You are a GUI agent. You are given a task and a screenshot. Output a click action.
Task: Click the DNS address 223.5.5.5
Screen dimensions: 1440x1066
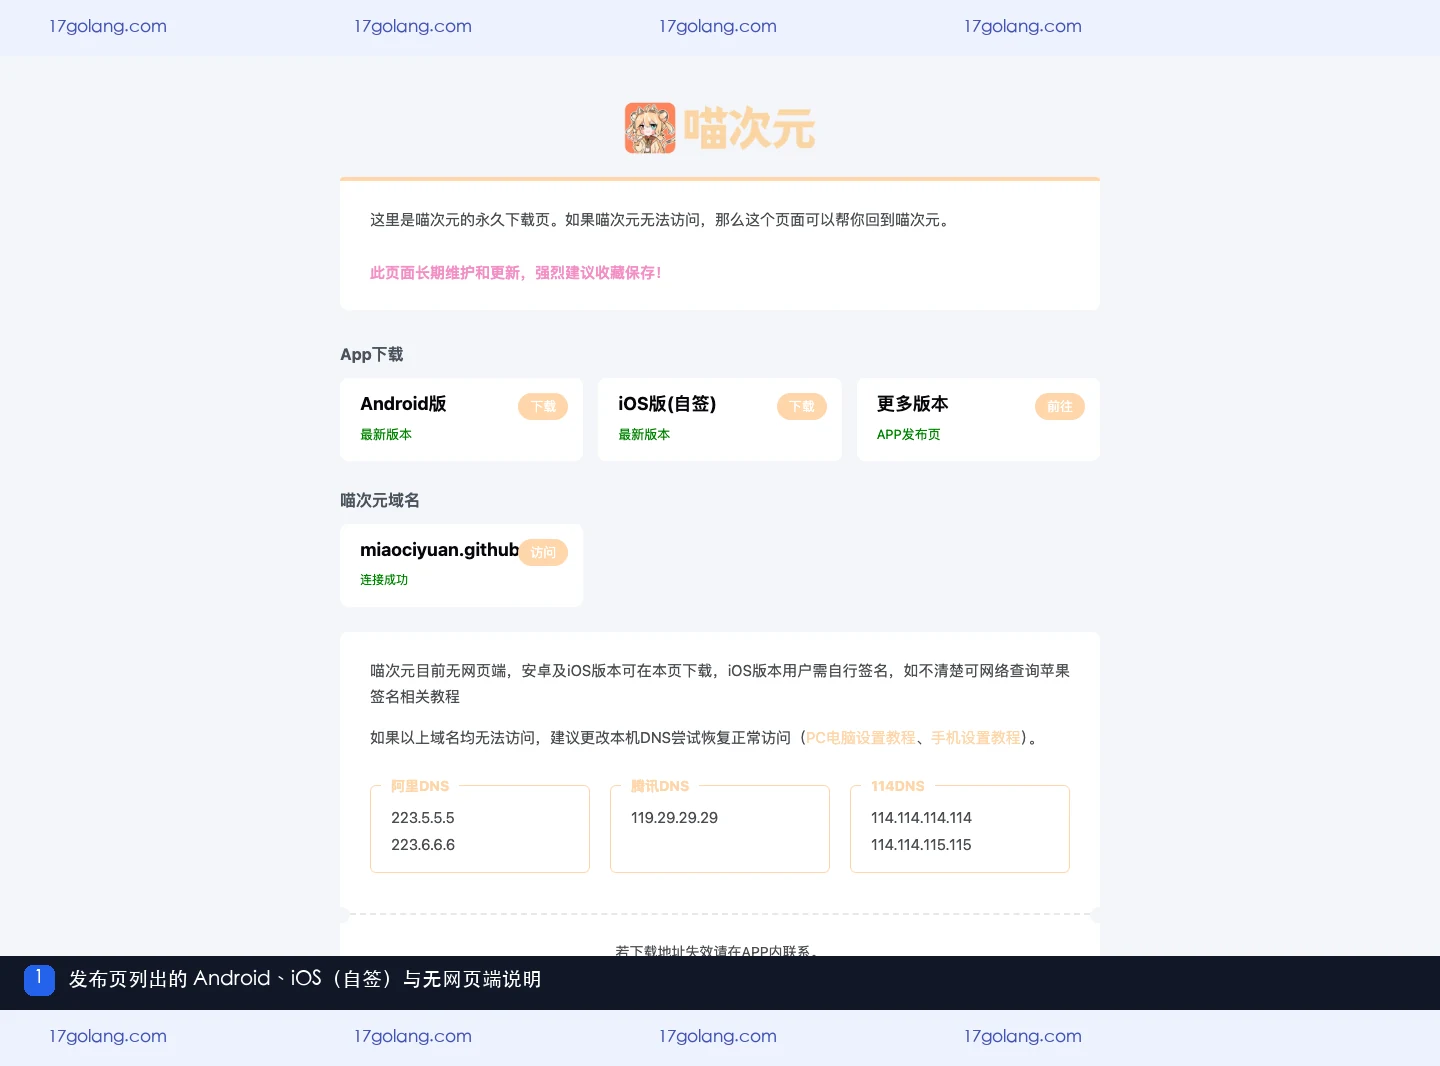423,818
